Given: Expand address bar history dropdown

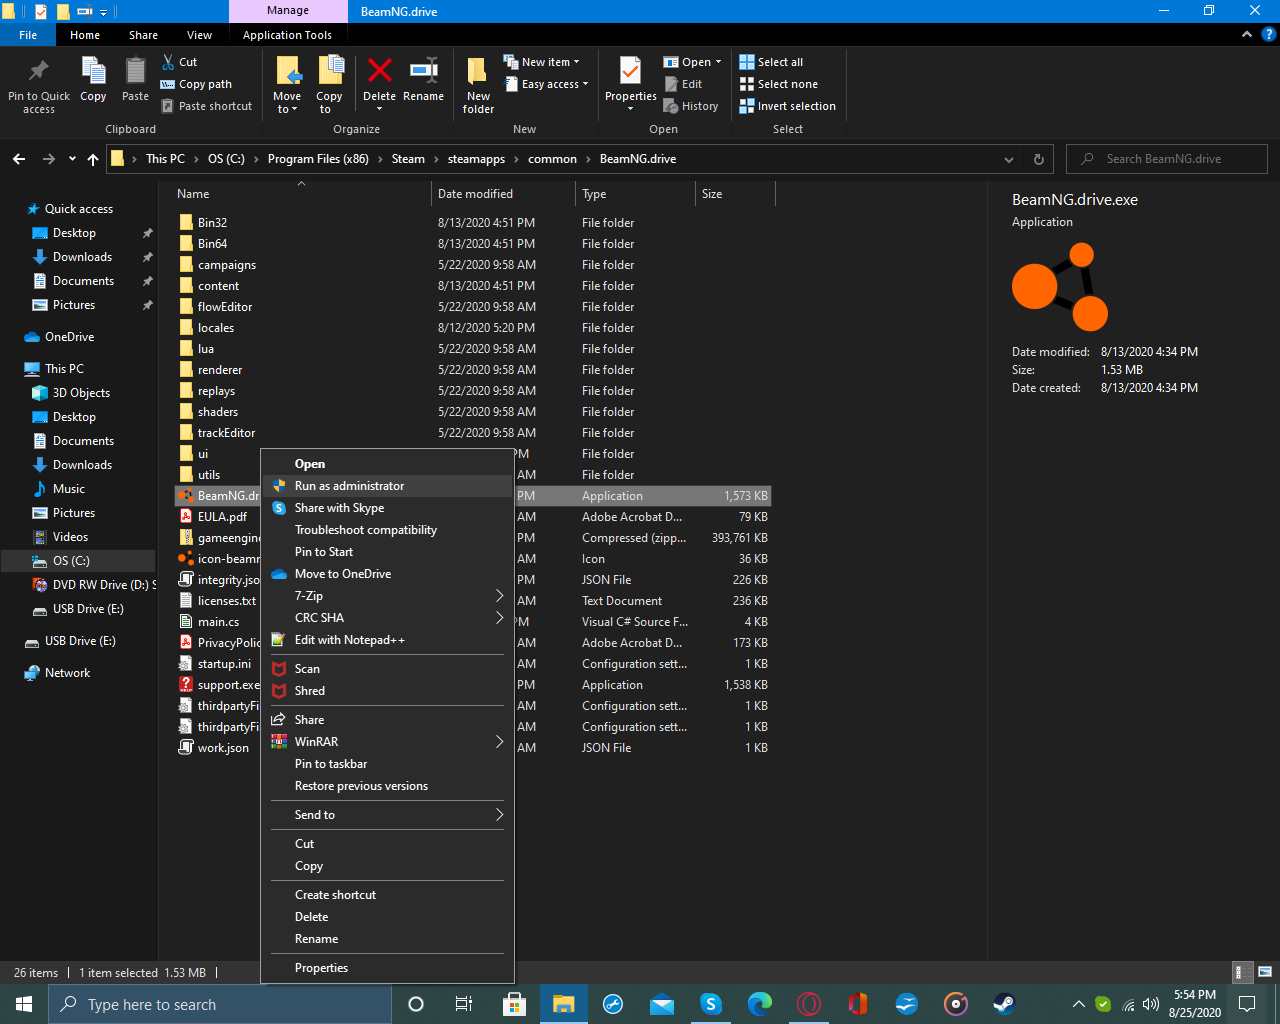Looking at the screenshot, I should pos(1009,159).
